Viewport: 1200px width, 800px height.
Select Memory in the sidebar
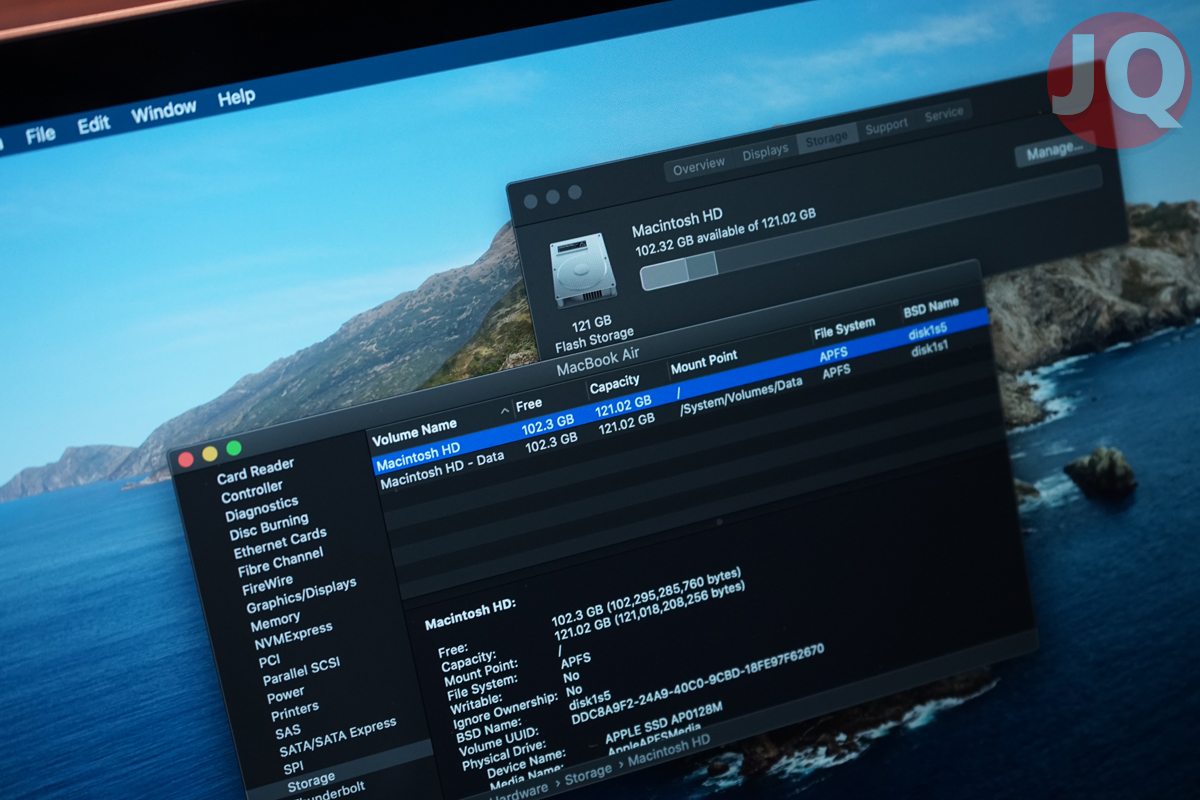click(x=275, y=622)
